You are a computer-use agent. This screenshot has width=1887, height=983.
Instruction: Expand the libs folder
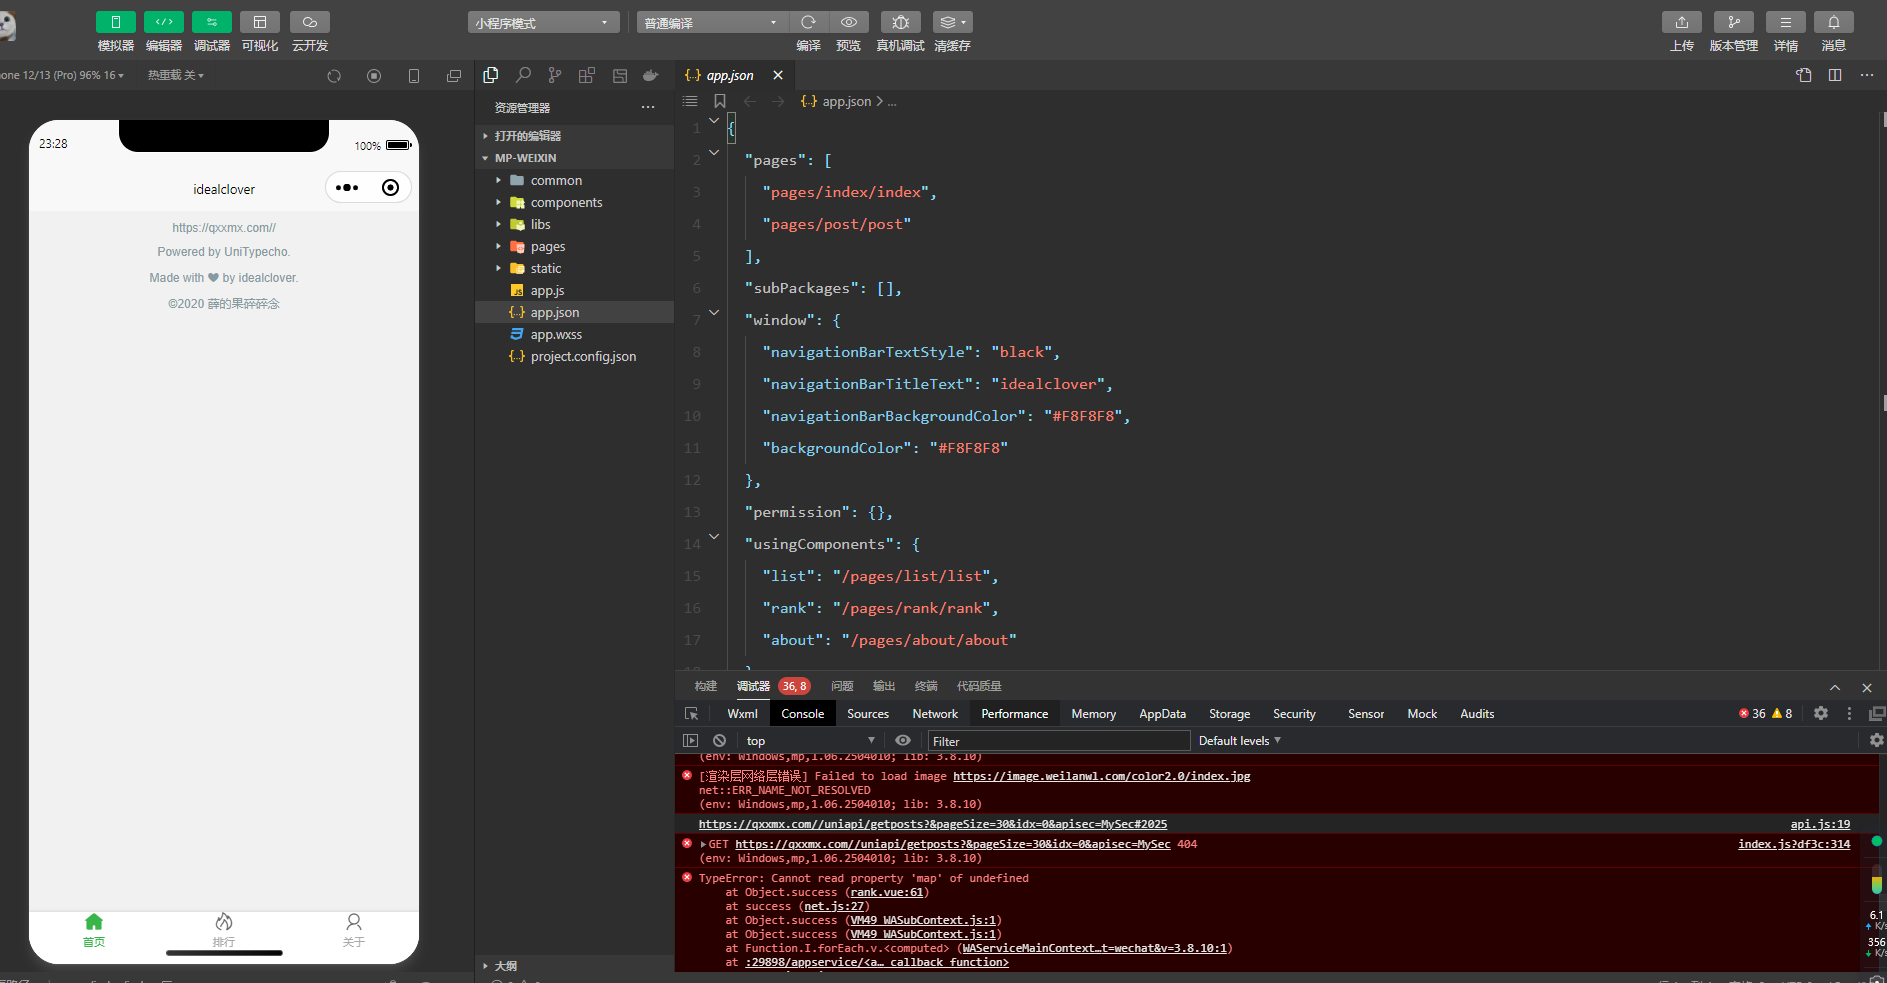point(574,224)
